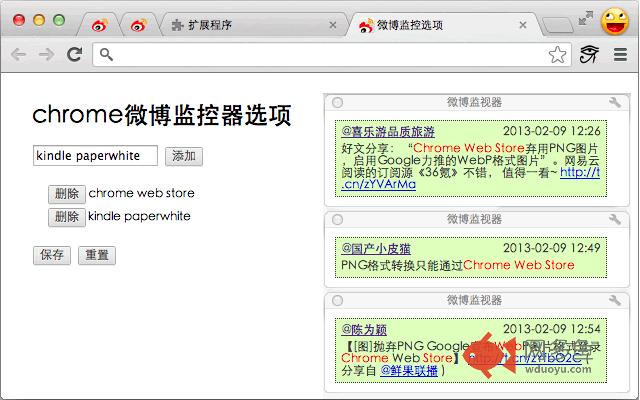
Task: Open the Chrome hamburger menu
Action: 620,54
